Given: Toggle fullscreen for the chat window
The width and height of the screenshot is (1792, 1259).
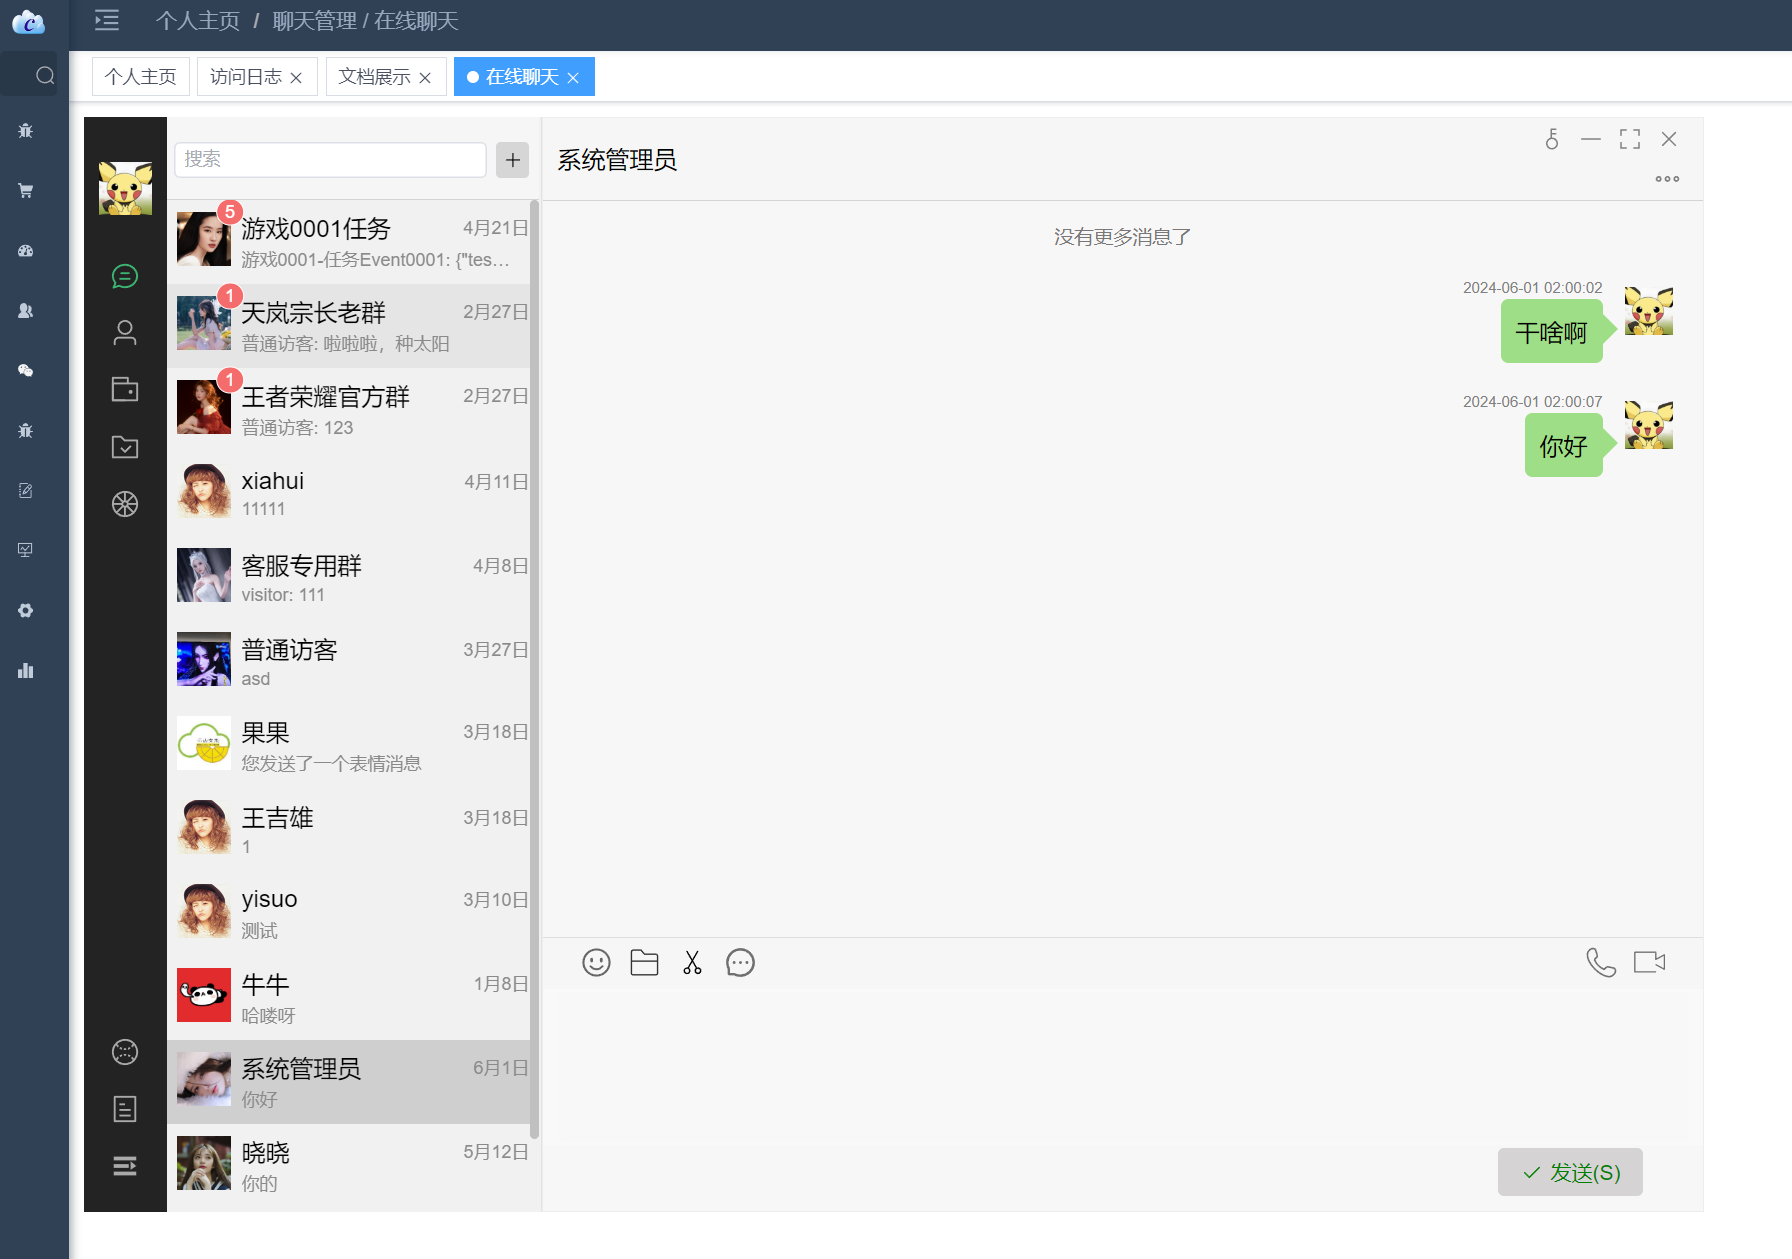Looking at the screenshot, I should point(1630,139).
